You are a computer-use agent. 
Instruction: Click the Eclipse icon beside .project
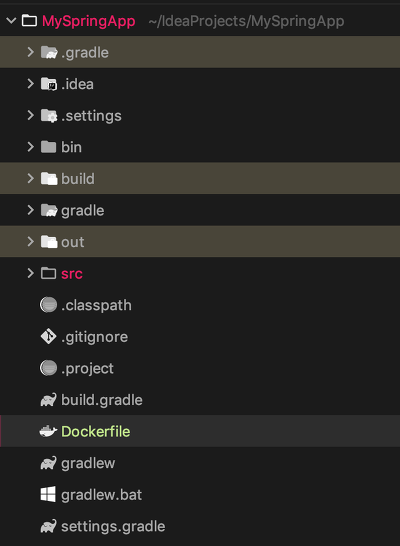48,368
